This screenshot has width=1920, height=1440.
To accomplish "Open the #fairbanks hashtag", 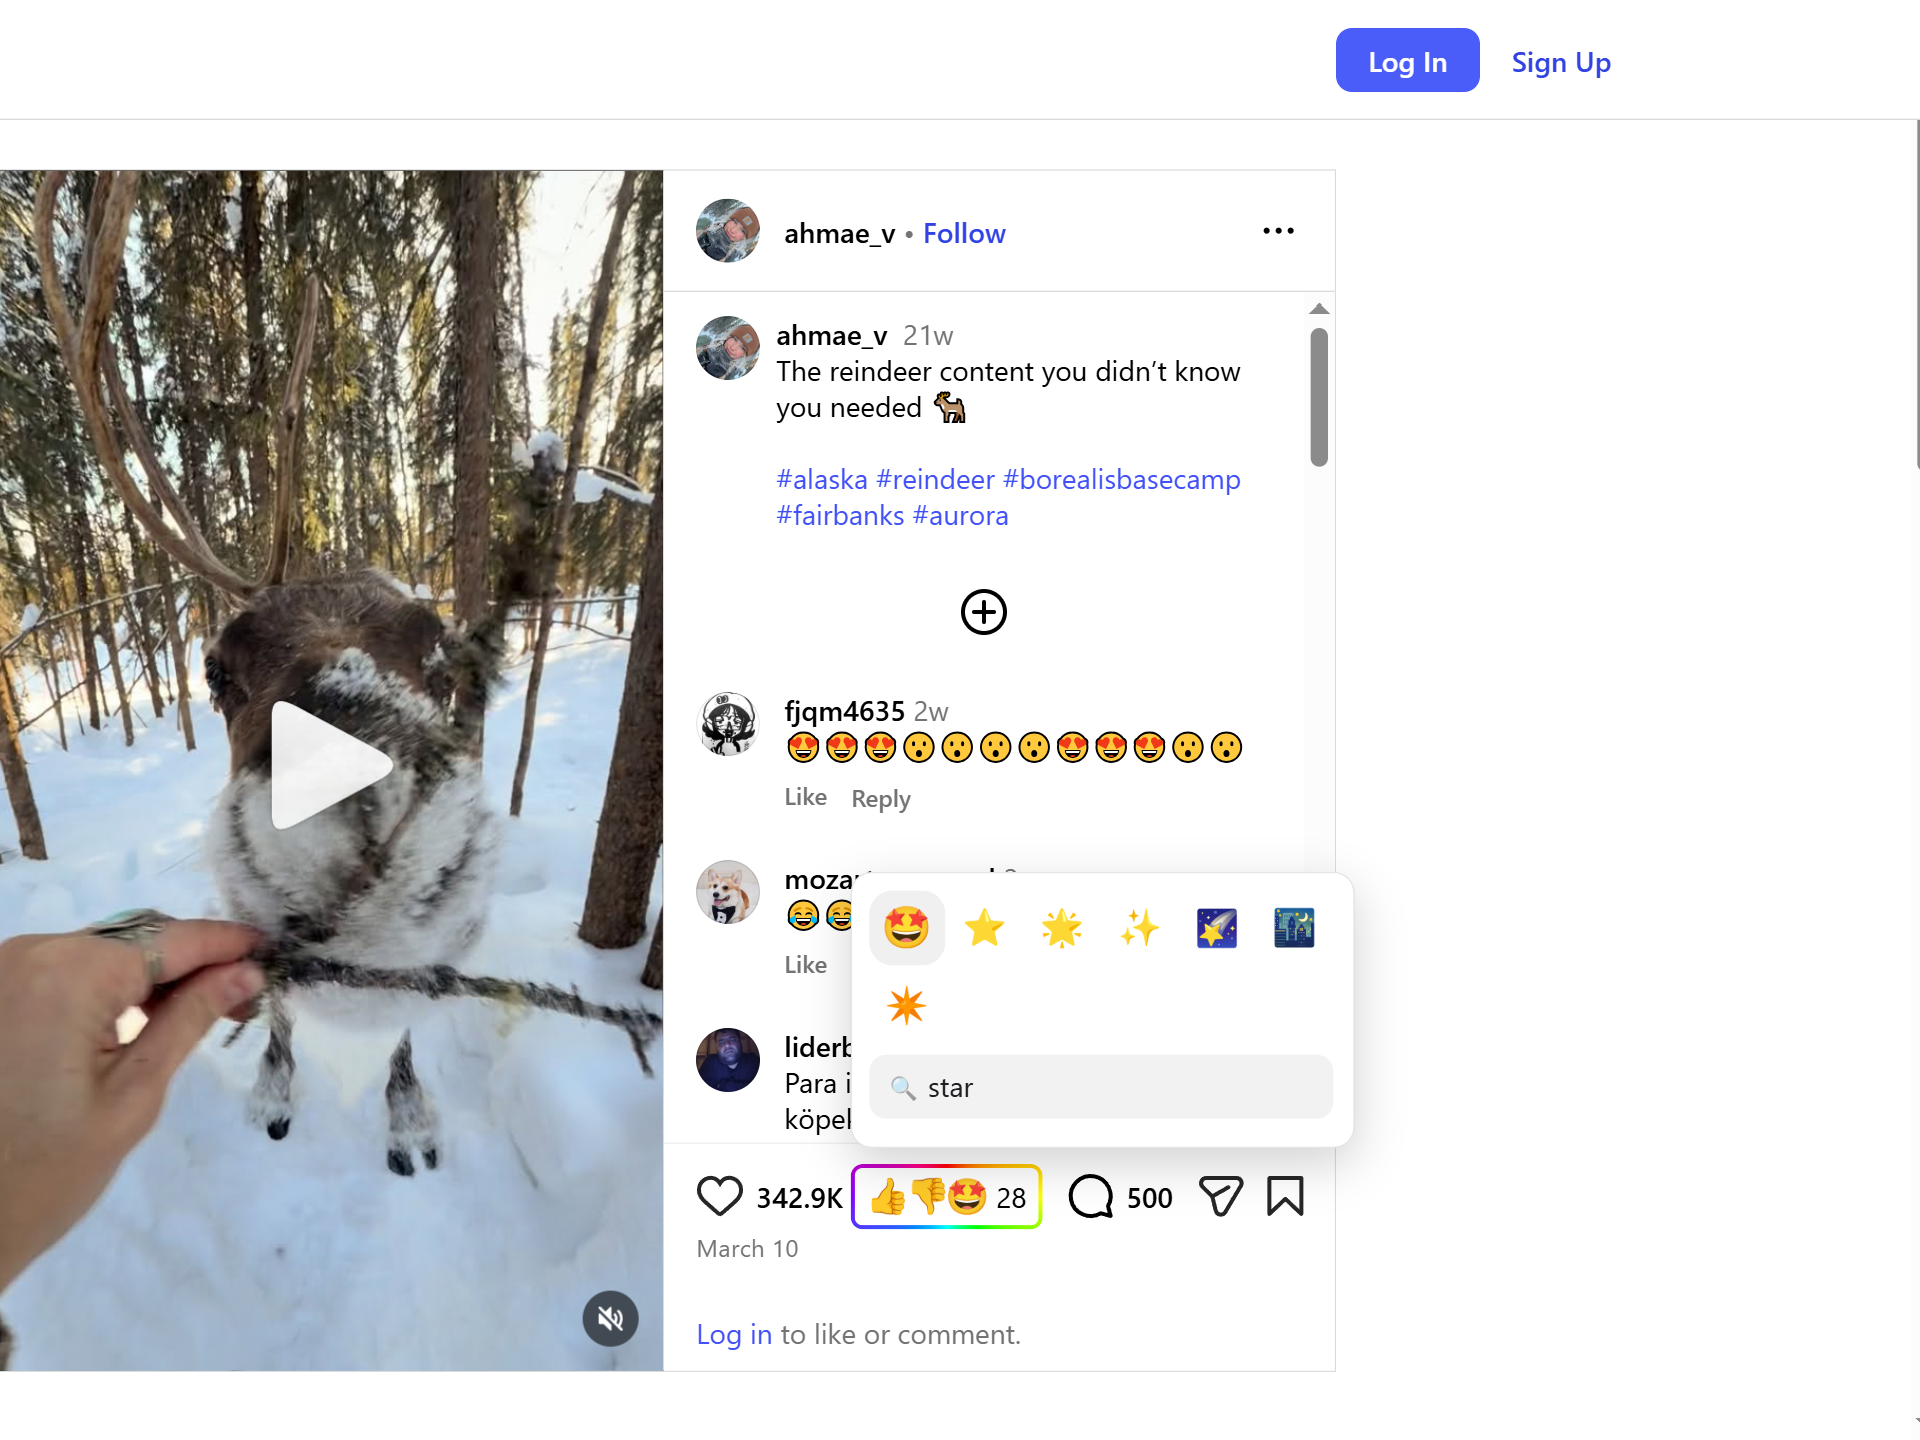I will [x=840, y=516].
